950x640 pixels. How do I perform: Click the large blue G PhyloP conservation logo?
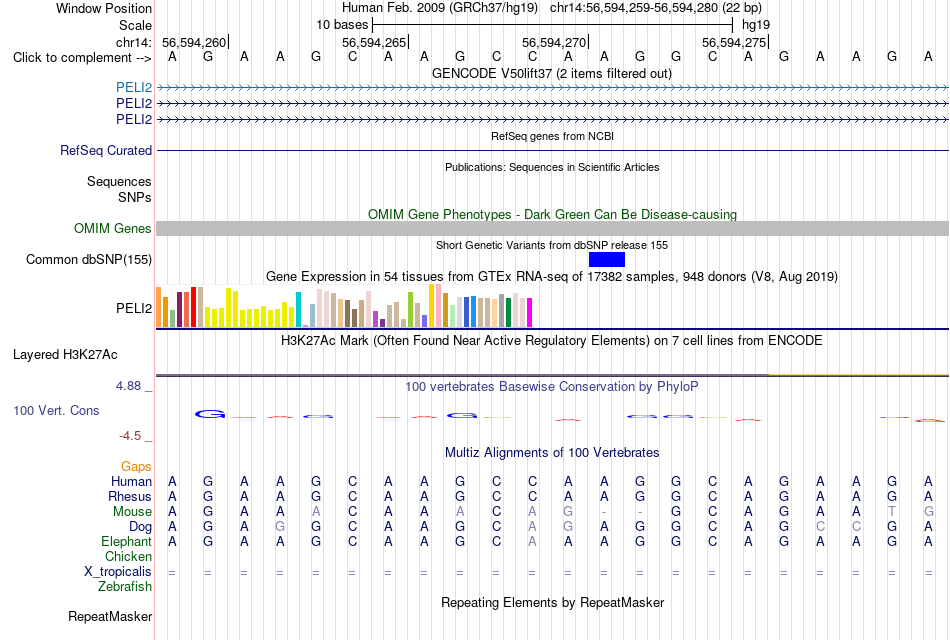tap(210, 415)
